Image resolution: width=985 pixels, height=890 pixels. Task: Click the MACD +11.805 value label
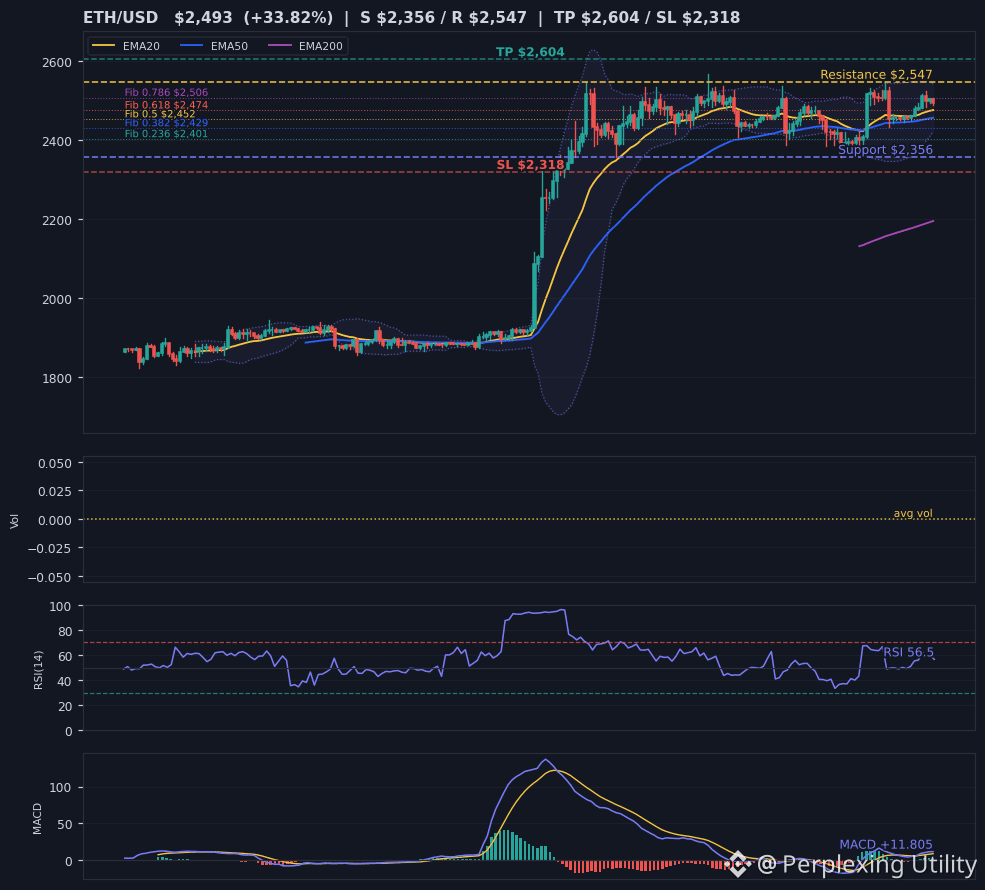(886, 844)
